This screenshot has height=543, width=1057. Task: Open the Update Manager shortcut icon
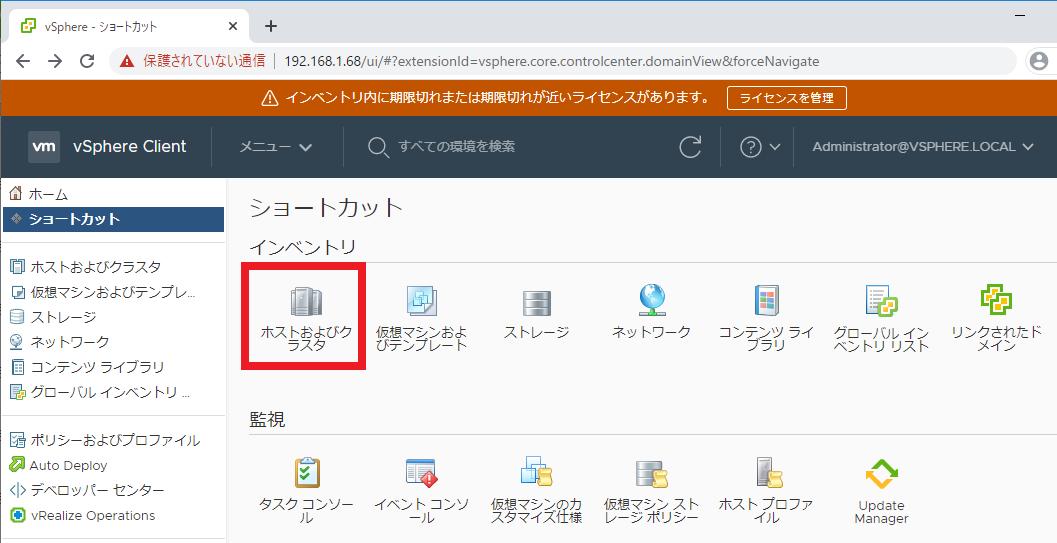882,474
